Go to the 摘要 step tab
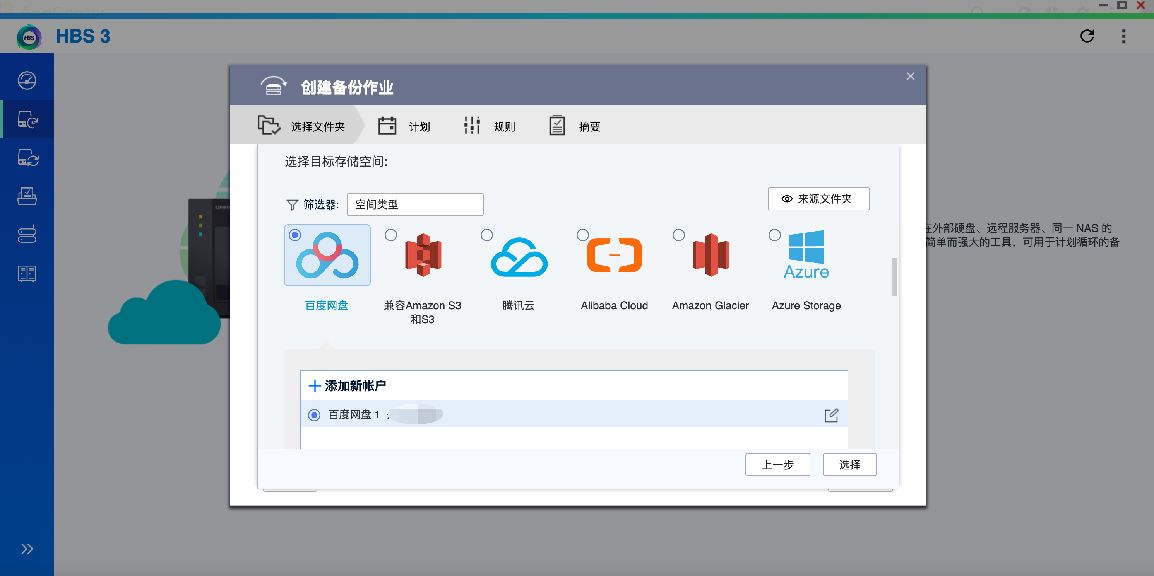This screenshot has height=576, width=1154. pyautogui.click(x=575, y=126)
